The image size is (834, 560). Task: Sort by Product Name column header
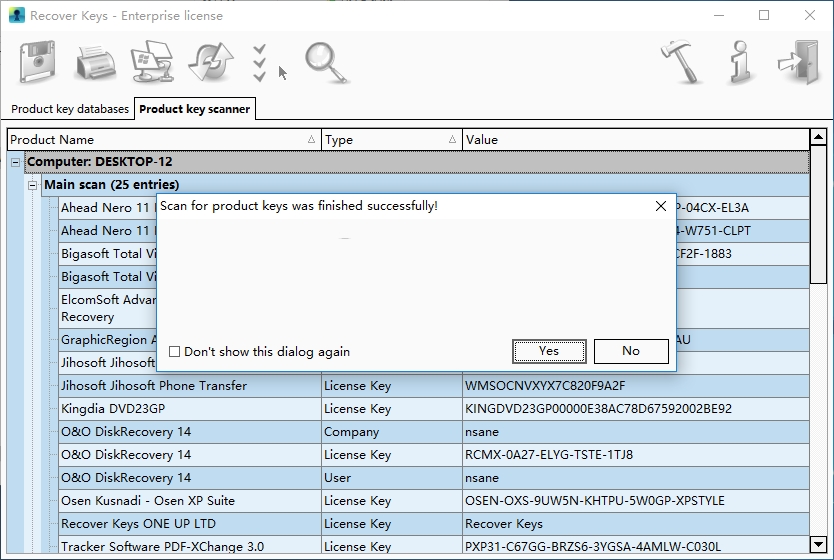click(x=164, y=139)
